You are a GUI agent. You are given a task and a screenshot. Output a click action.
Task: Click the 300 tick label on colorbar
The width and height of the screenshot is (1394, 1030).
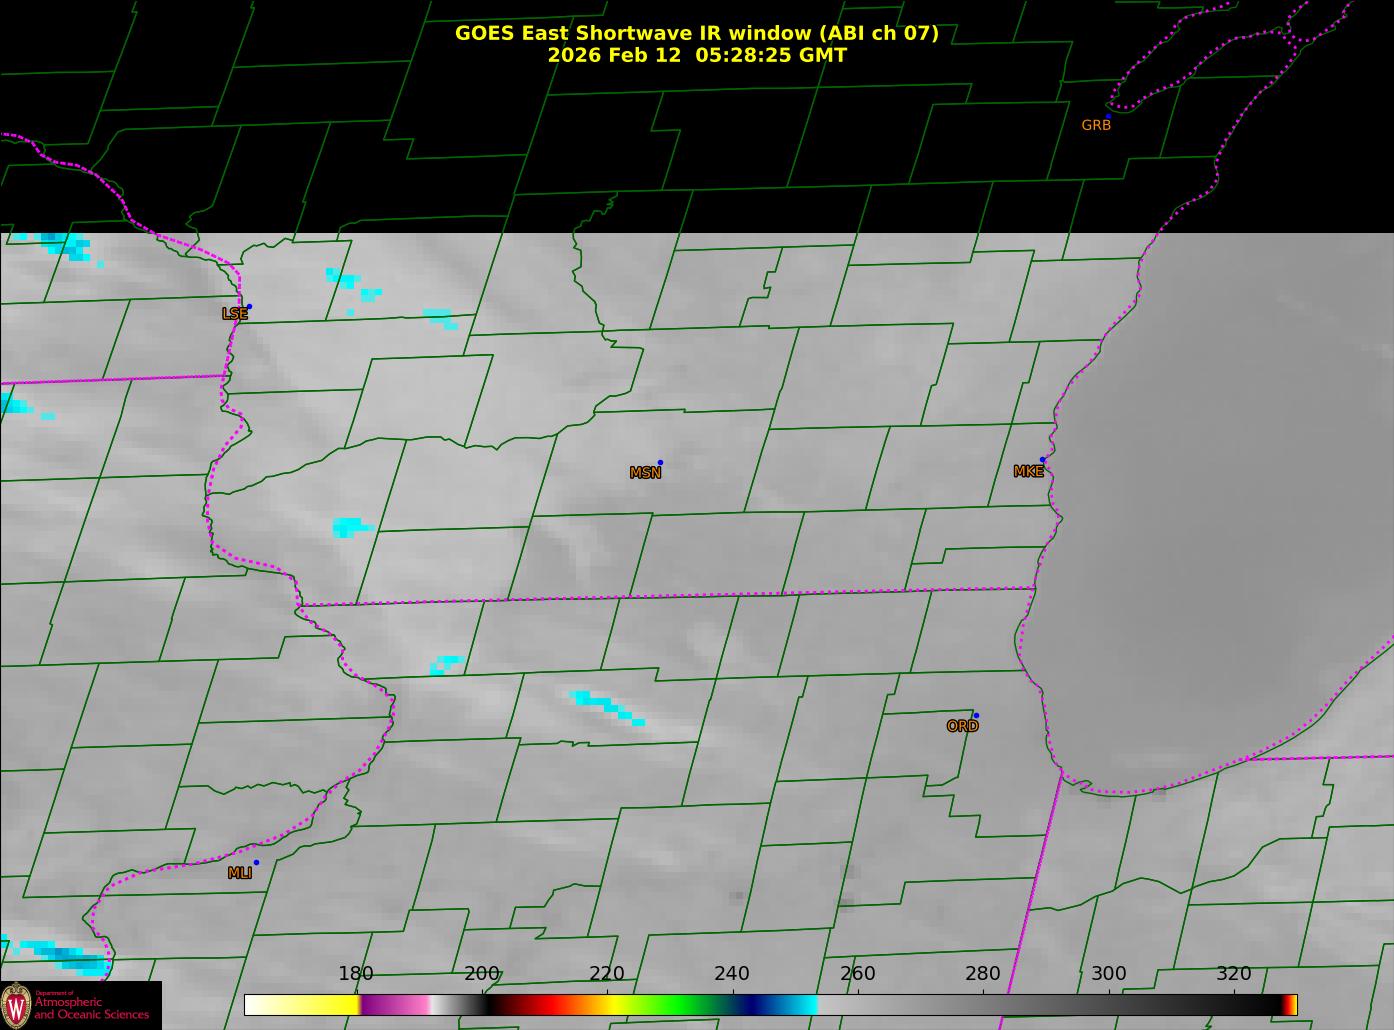pos(1108,974)
